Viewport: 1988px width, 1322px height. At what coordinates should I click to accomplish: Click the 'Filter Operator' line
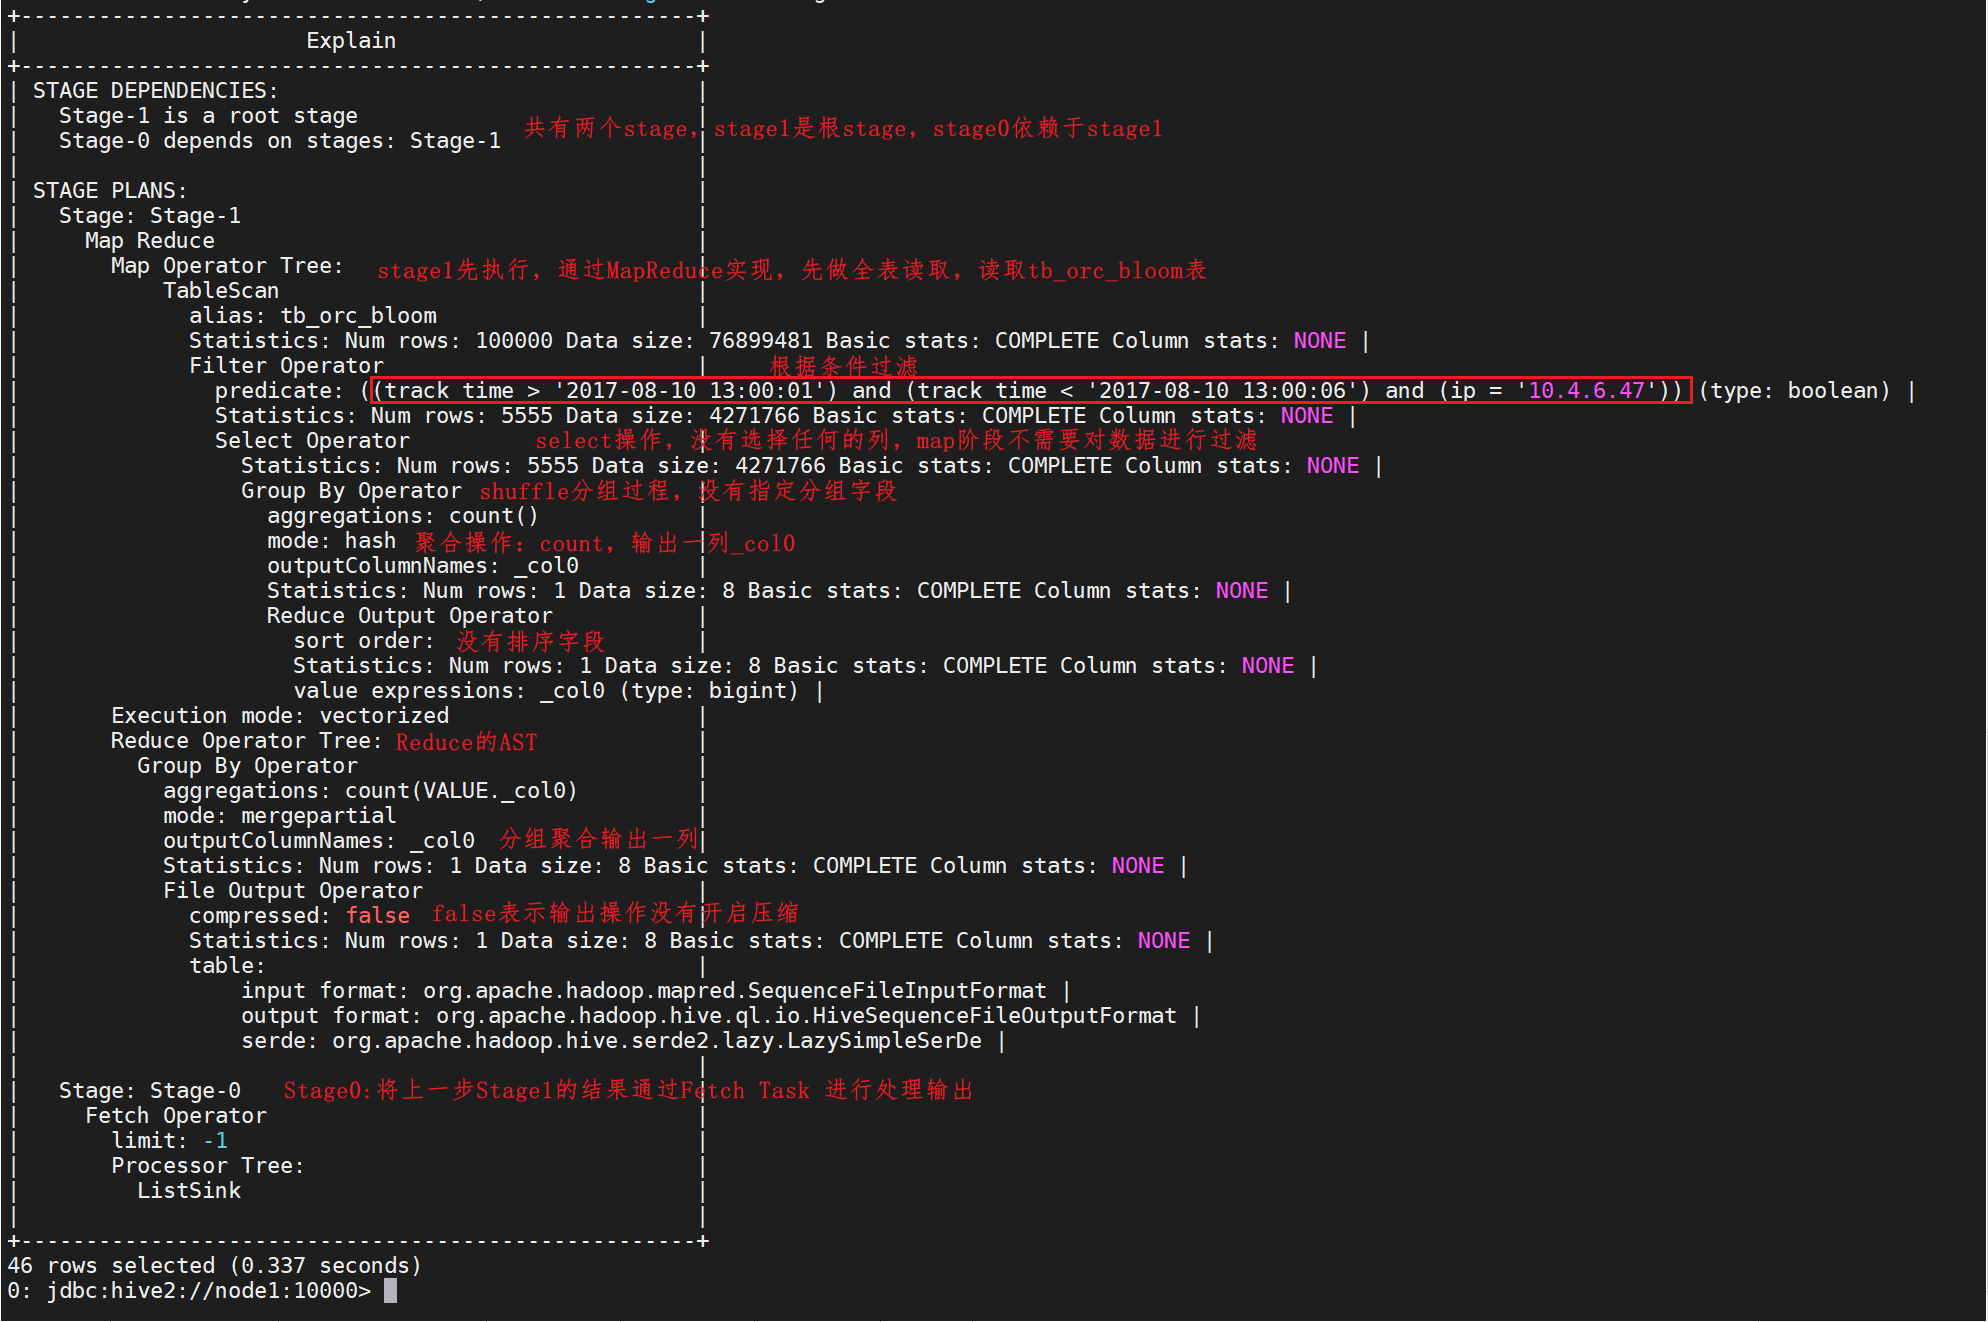pyautogui.click(x=286, y=366)
